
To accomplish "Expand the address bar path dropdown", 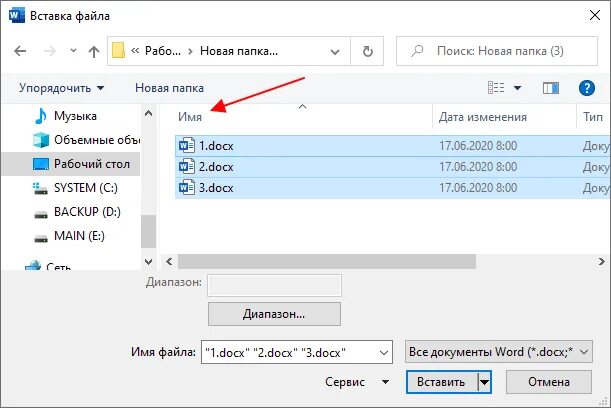I will coord(335,51).
